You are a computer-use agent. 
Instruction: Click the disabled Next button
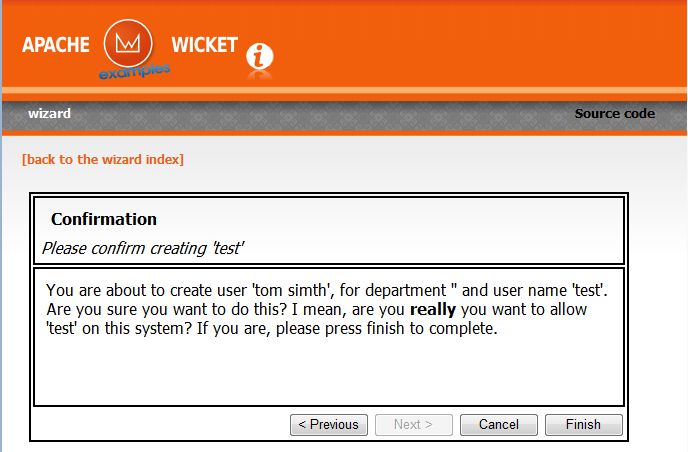tap(413, 425)
